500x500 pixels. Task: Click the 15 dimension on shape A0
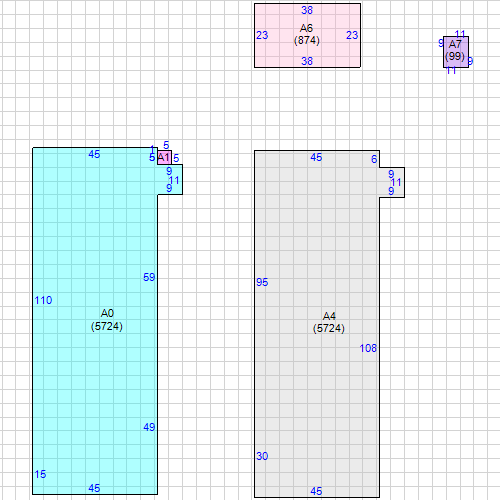(x=40, y=474)
